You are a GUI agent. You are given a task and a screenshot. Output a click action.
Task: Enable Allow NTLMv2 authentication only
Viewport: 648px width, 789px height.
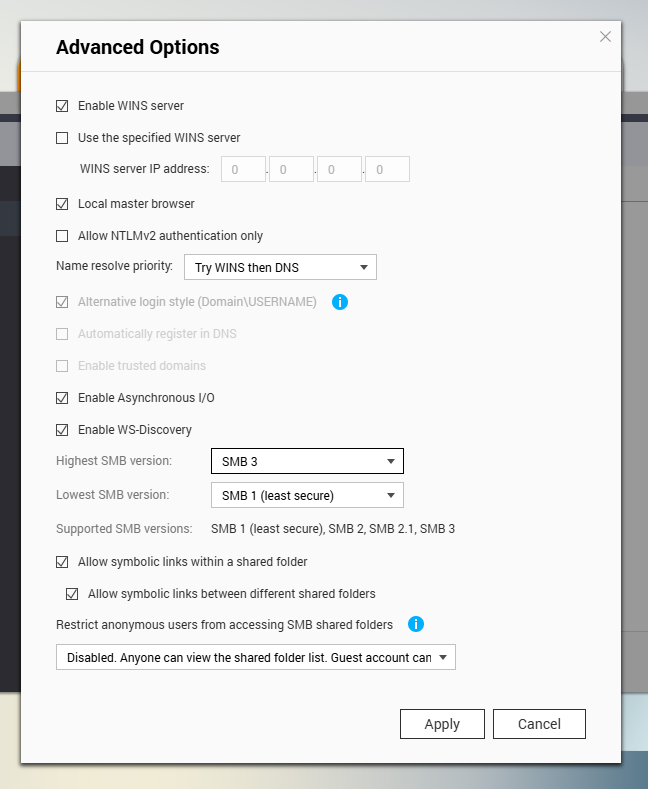pyautogui.click(x=63, y=236)
